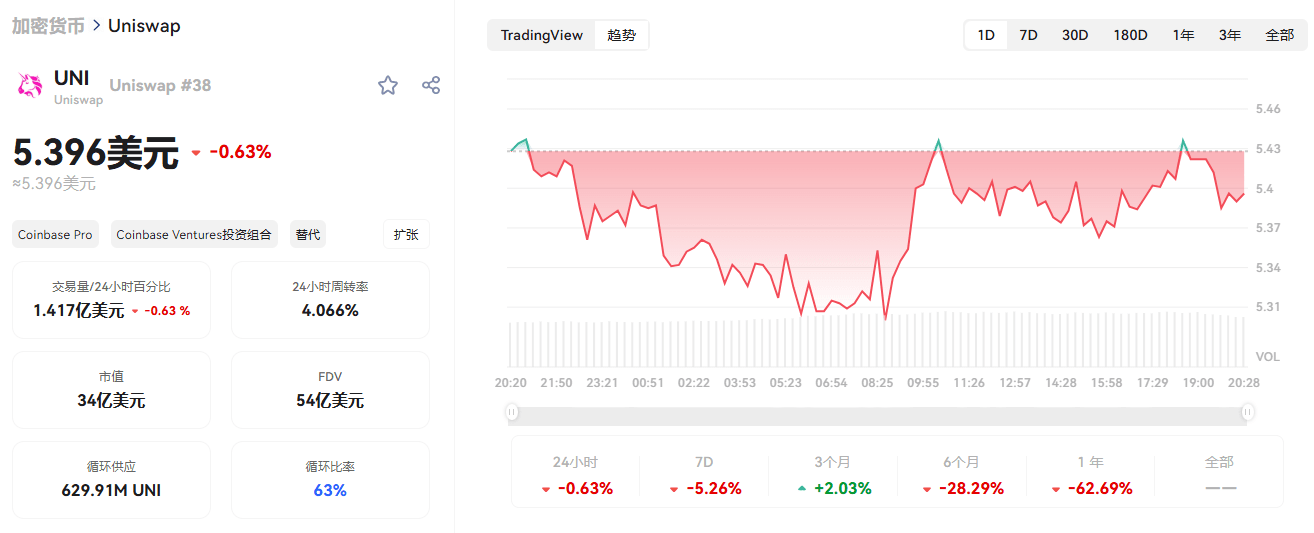The image size is (1314, 533).
Task: Select the 1年 time range tab
Action: pos(1184,35)
